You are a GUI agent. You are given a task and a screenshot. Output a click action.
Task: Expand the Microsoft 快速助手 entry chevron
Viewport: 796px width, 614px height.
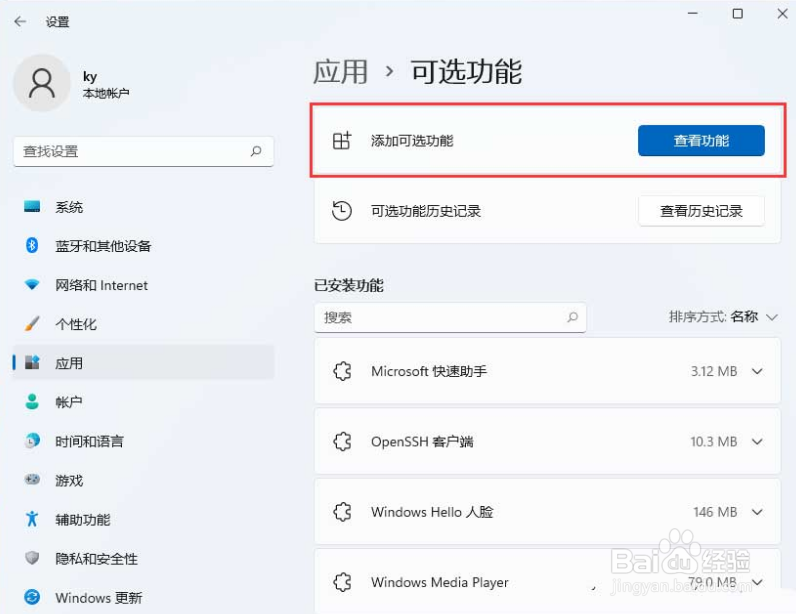(x=757, y=371)
